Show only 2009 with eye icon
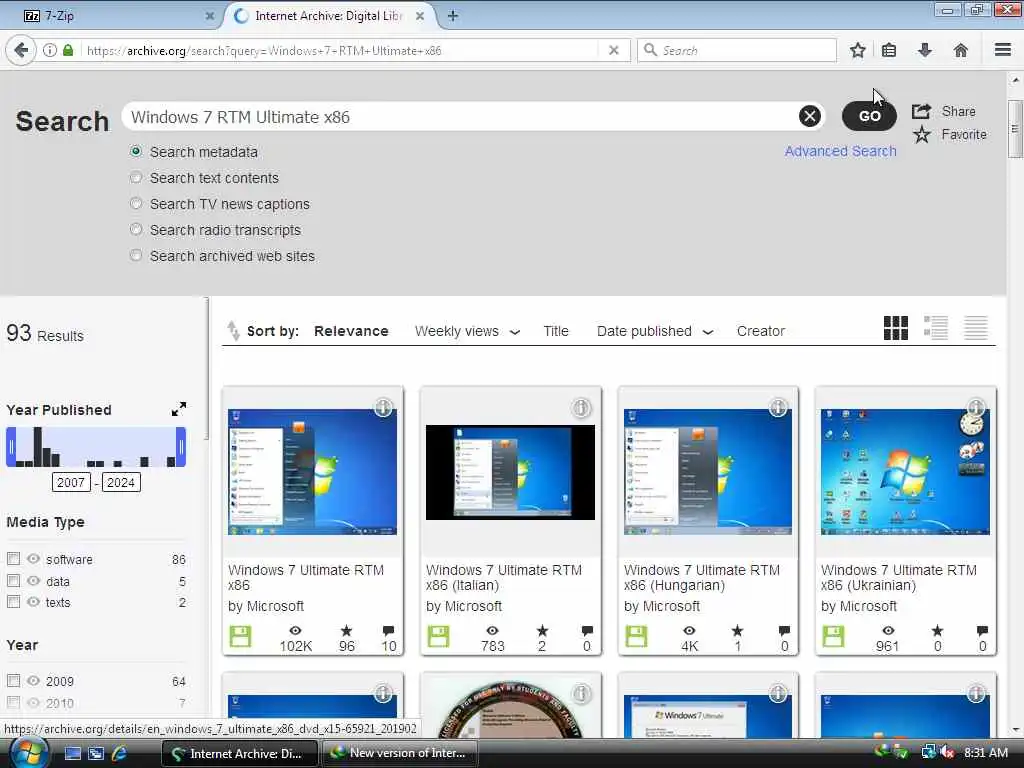The image size is (1024, 768). click(x=33, y=680)
